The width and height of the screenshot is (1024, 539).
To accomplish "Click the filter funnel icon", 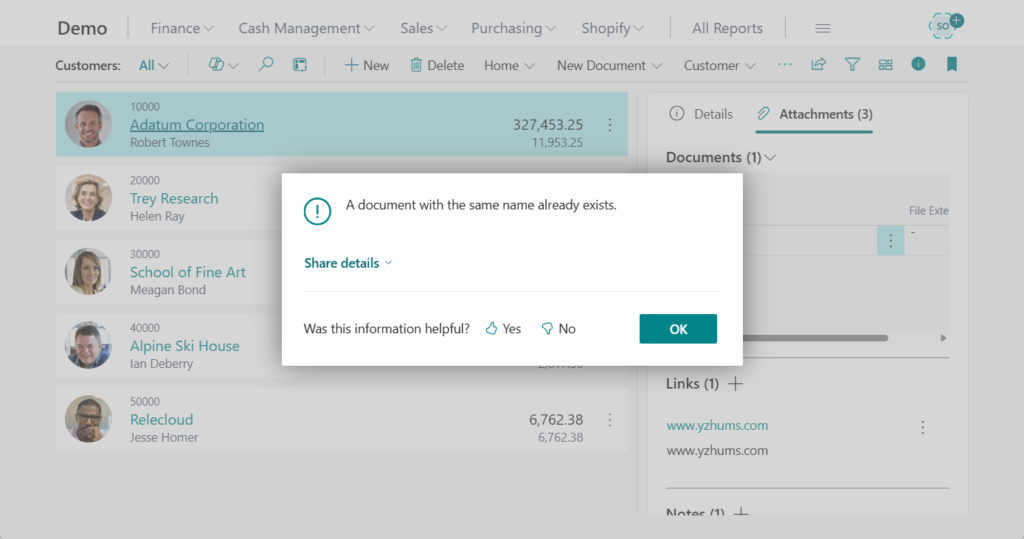I will pyautogui.click(x=852, y=65).
